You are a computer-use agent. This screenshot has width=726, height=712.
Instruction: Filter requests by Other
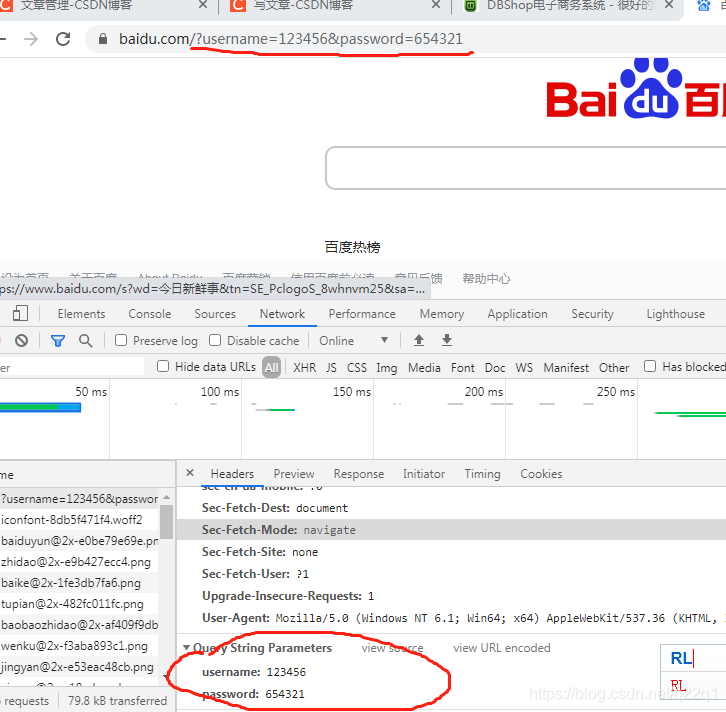[x=614, y=368]
